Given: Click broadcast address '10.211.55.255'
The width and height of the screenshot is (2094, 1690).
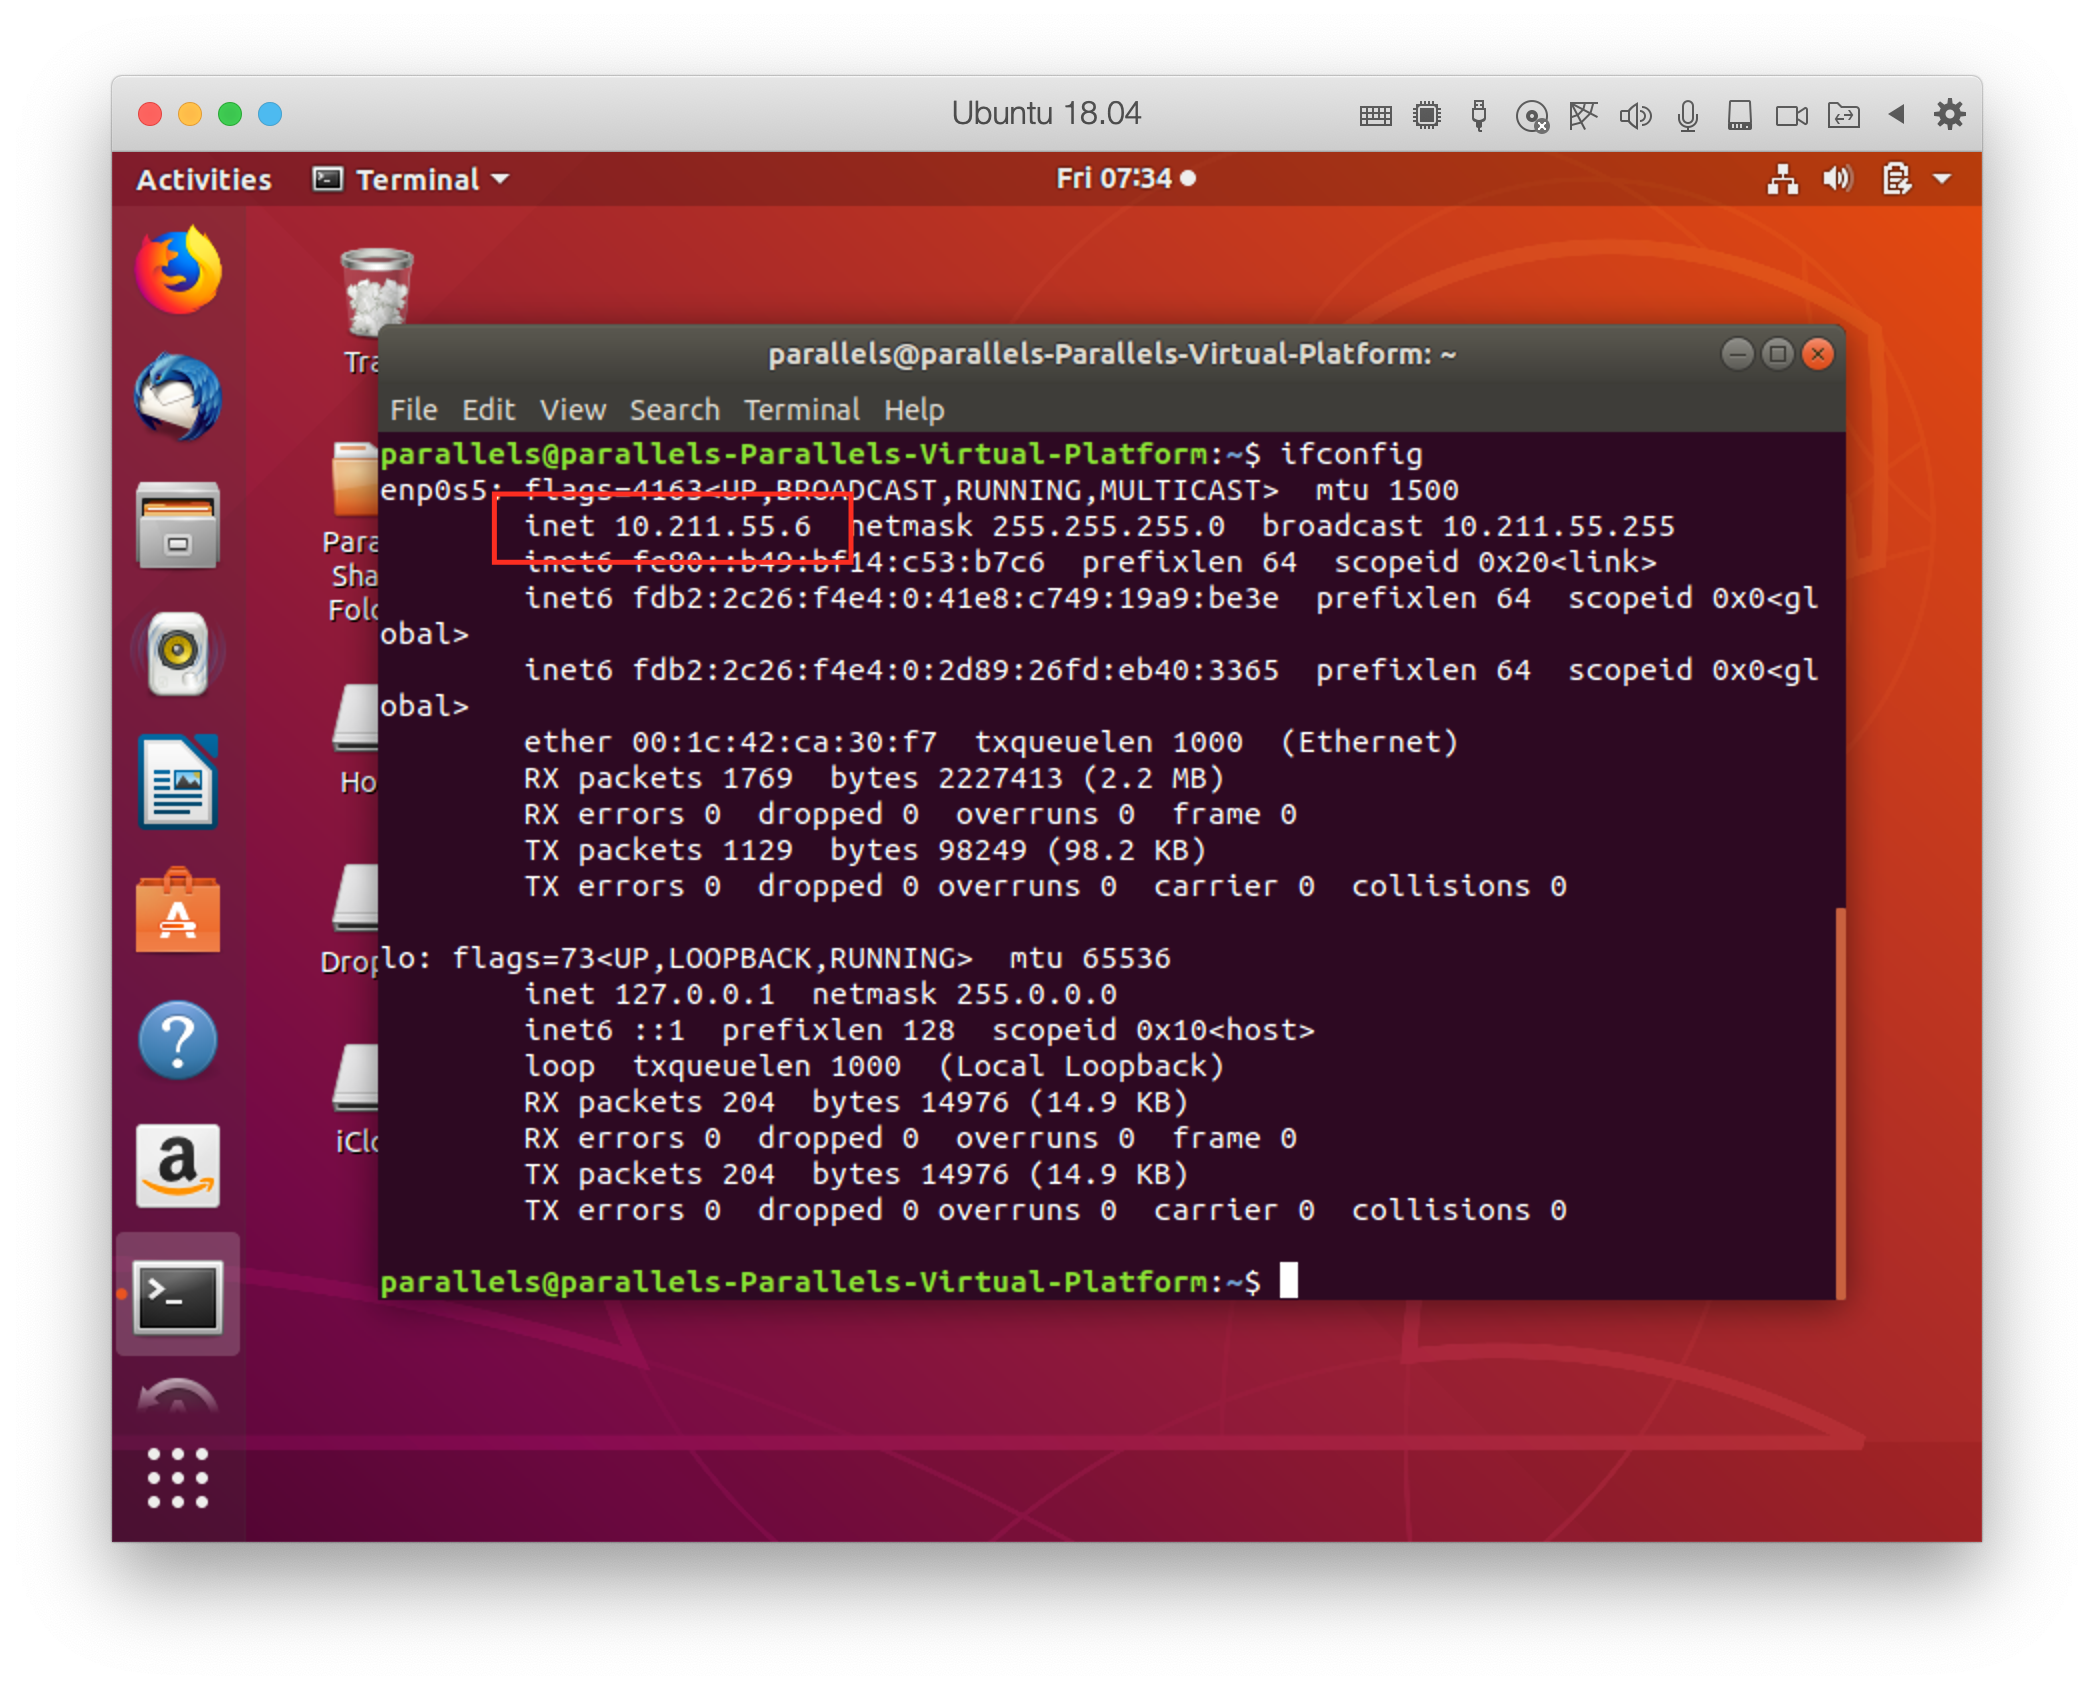Looking at the screenshot, I should tap(1558, 526).
